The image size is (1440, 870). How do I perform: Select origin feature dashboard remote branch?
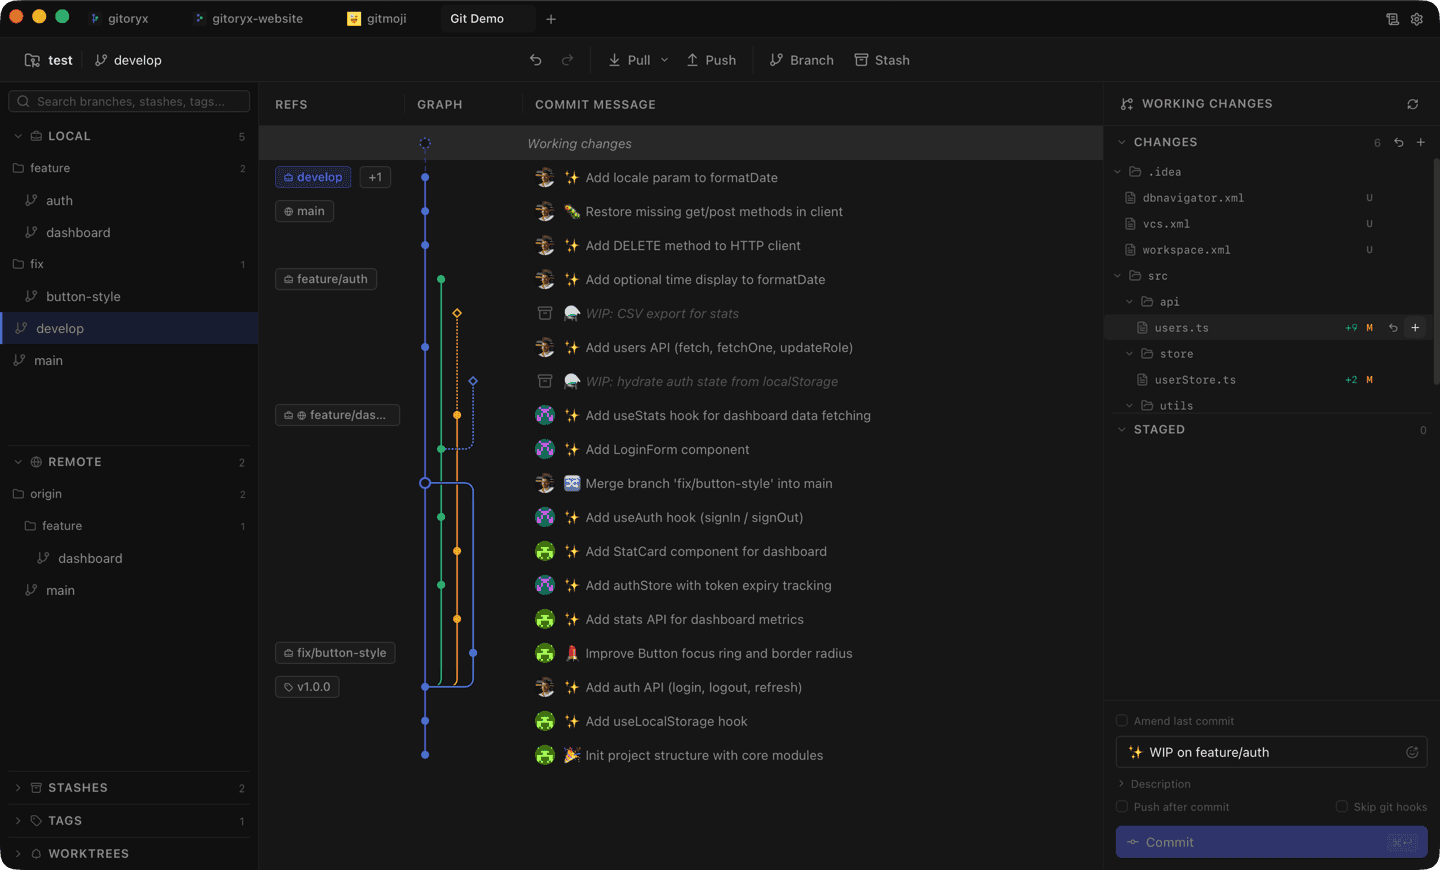[129, 558]
